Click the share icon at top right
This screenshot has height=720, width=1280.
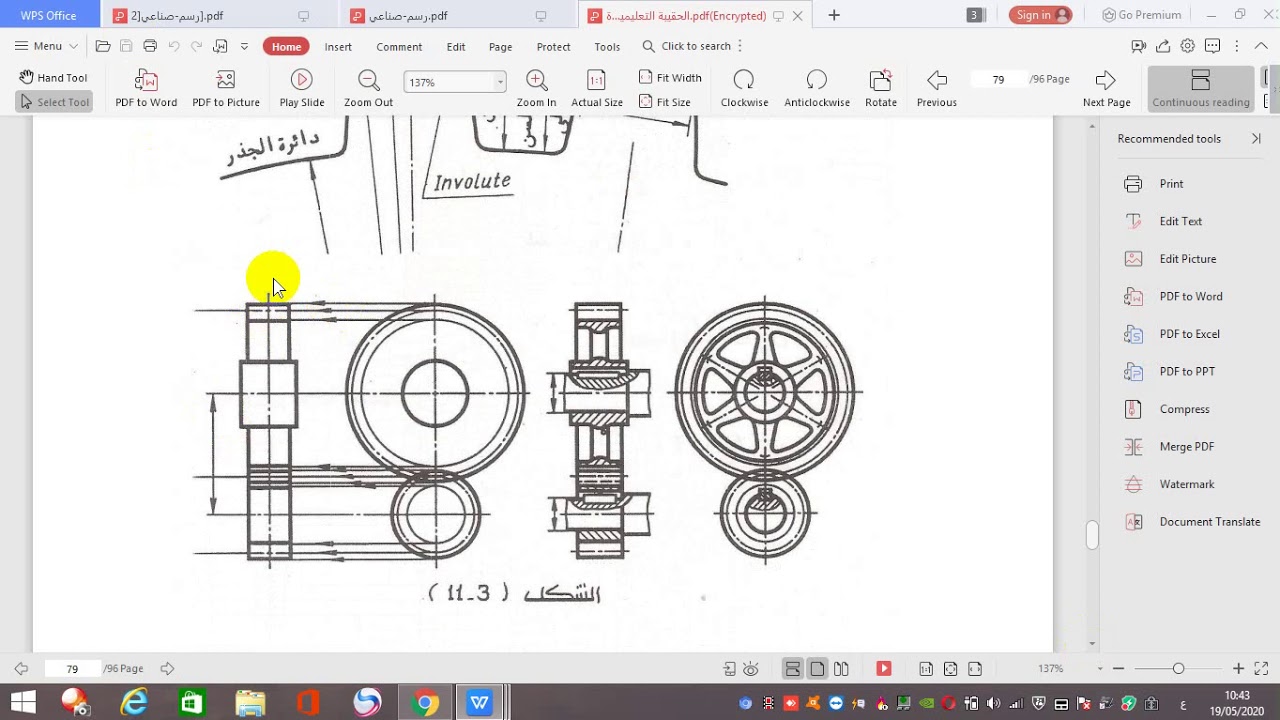point(1163,46)
